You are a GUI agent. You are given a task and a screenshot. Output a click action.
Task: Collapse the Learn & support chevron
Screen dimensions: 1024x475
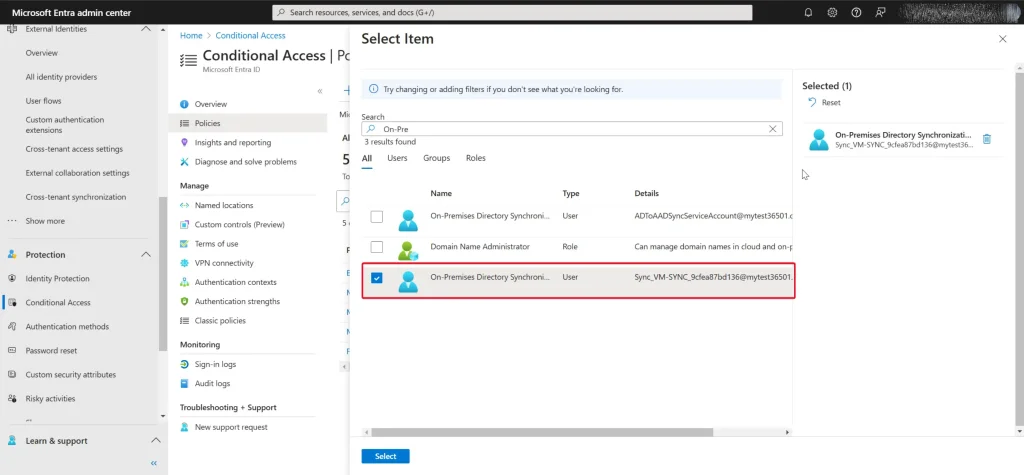(155, 441)
